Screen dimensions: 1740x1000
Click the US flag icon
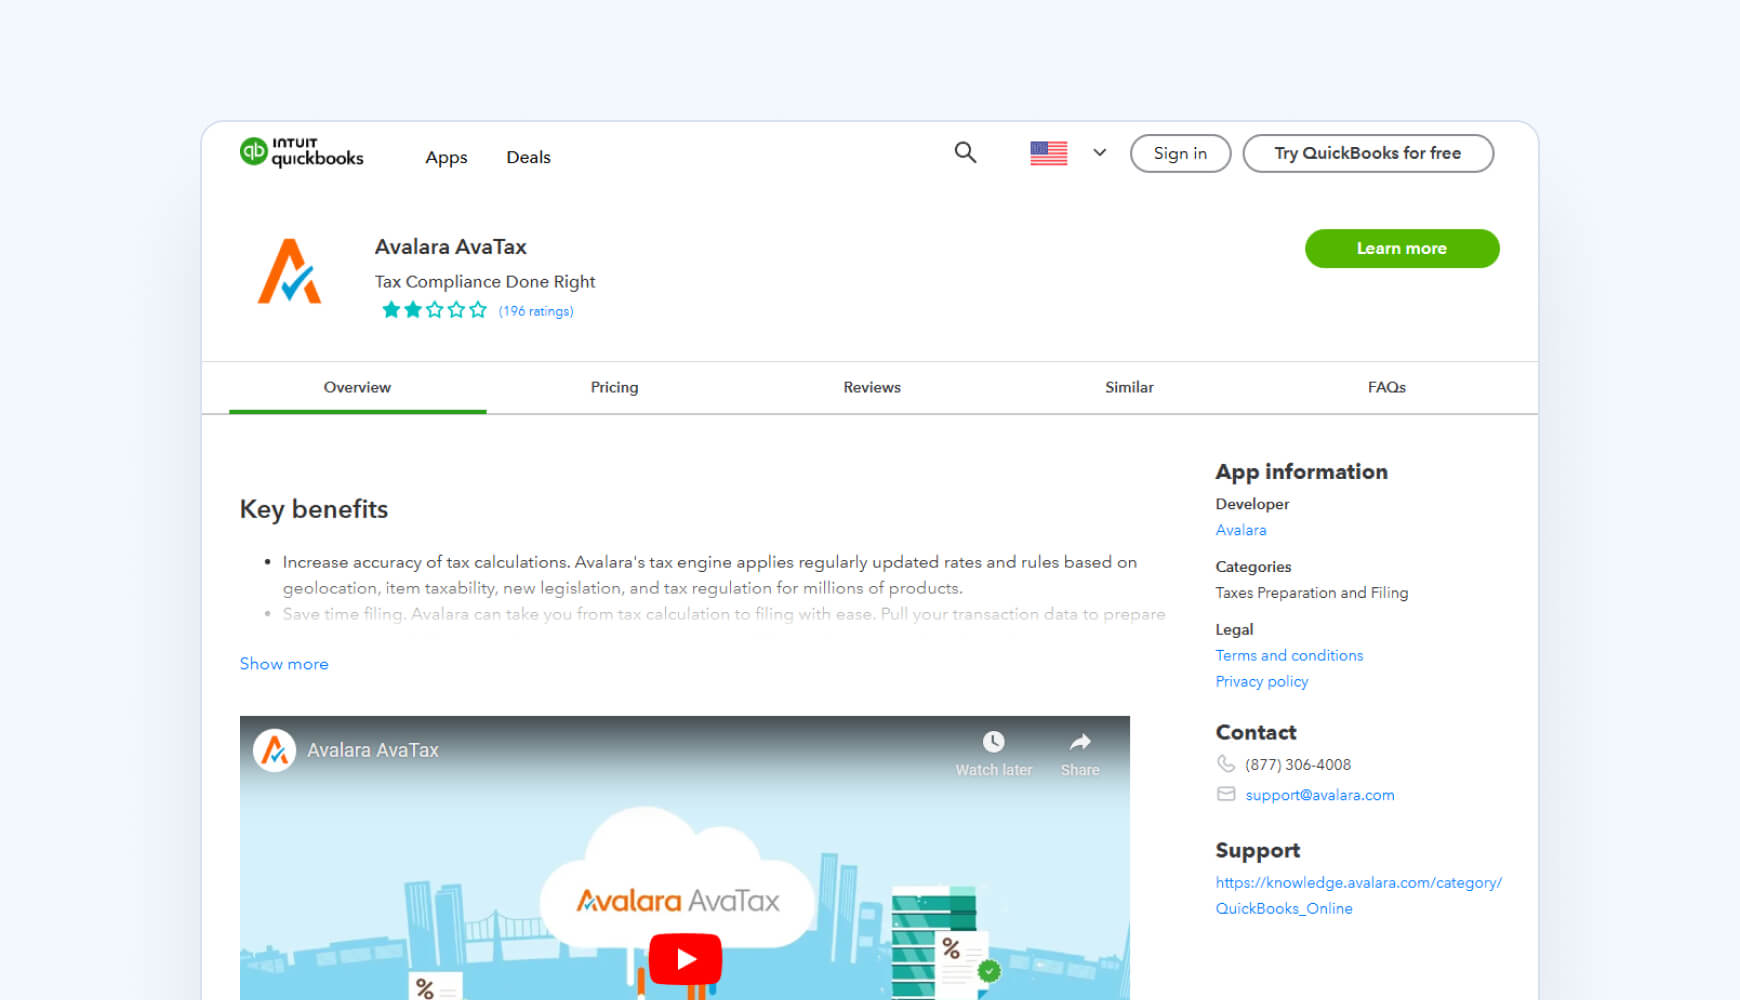point(1048,153)
